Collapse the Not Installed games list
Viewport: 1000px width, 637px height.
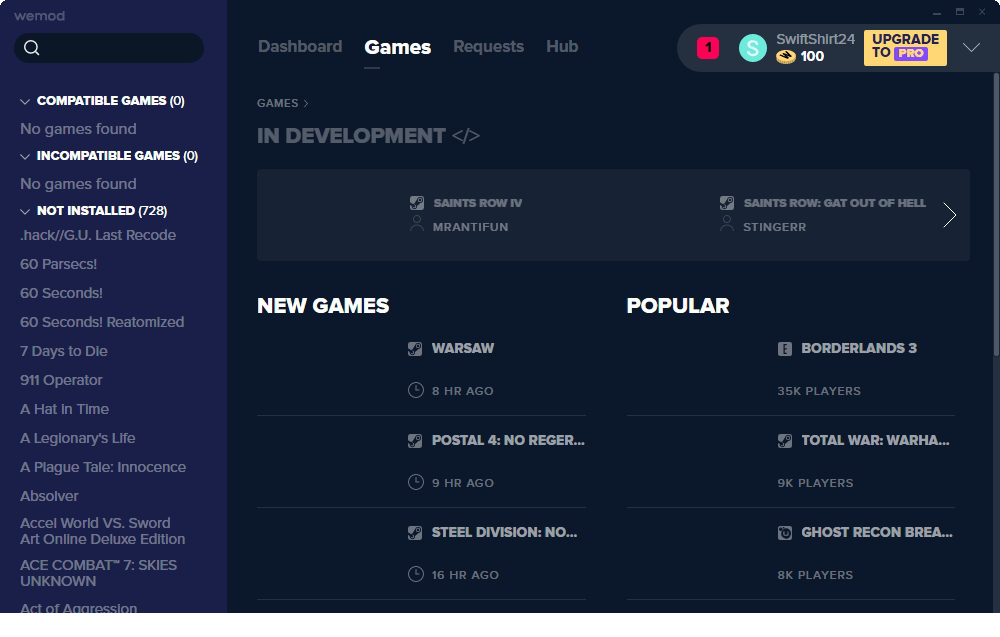pos(26,212)
